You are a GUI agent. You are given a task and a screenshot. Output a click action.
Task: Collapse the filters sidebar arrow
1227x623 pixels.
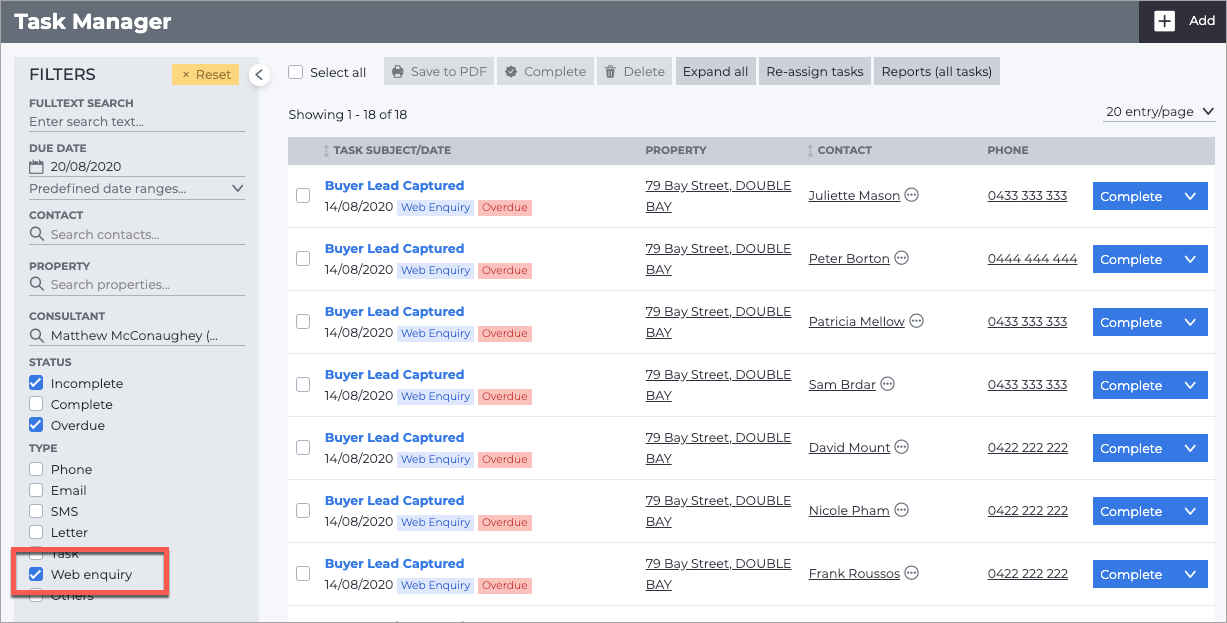coord(259,75)
